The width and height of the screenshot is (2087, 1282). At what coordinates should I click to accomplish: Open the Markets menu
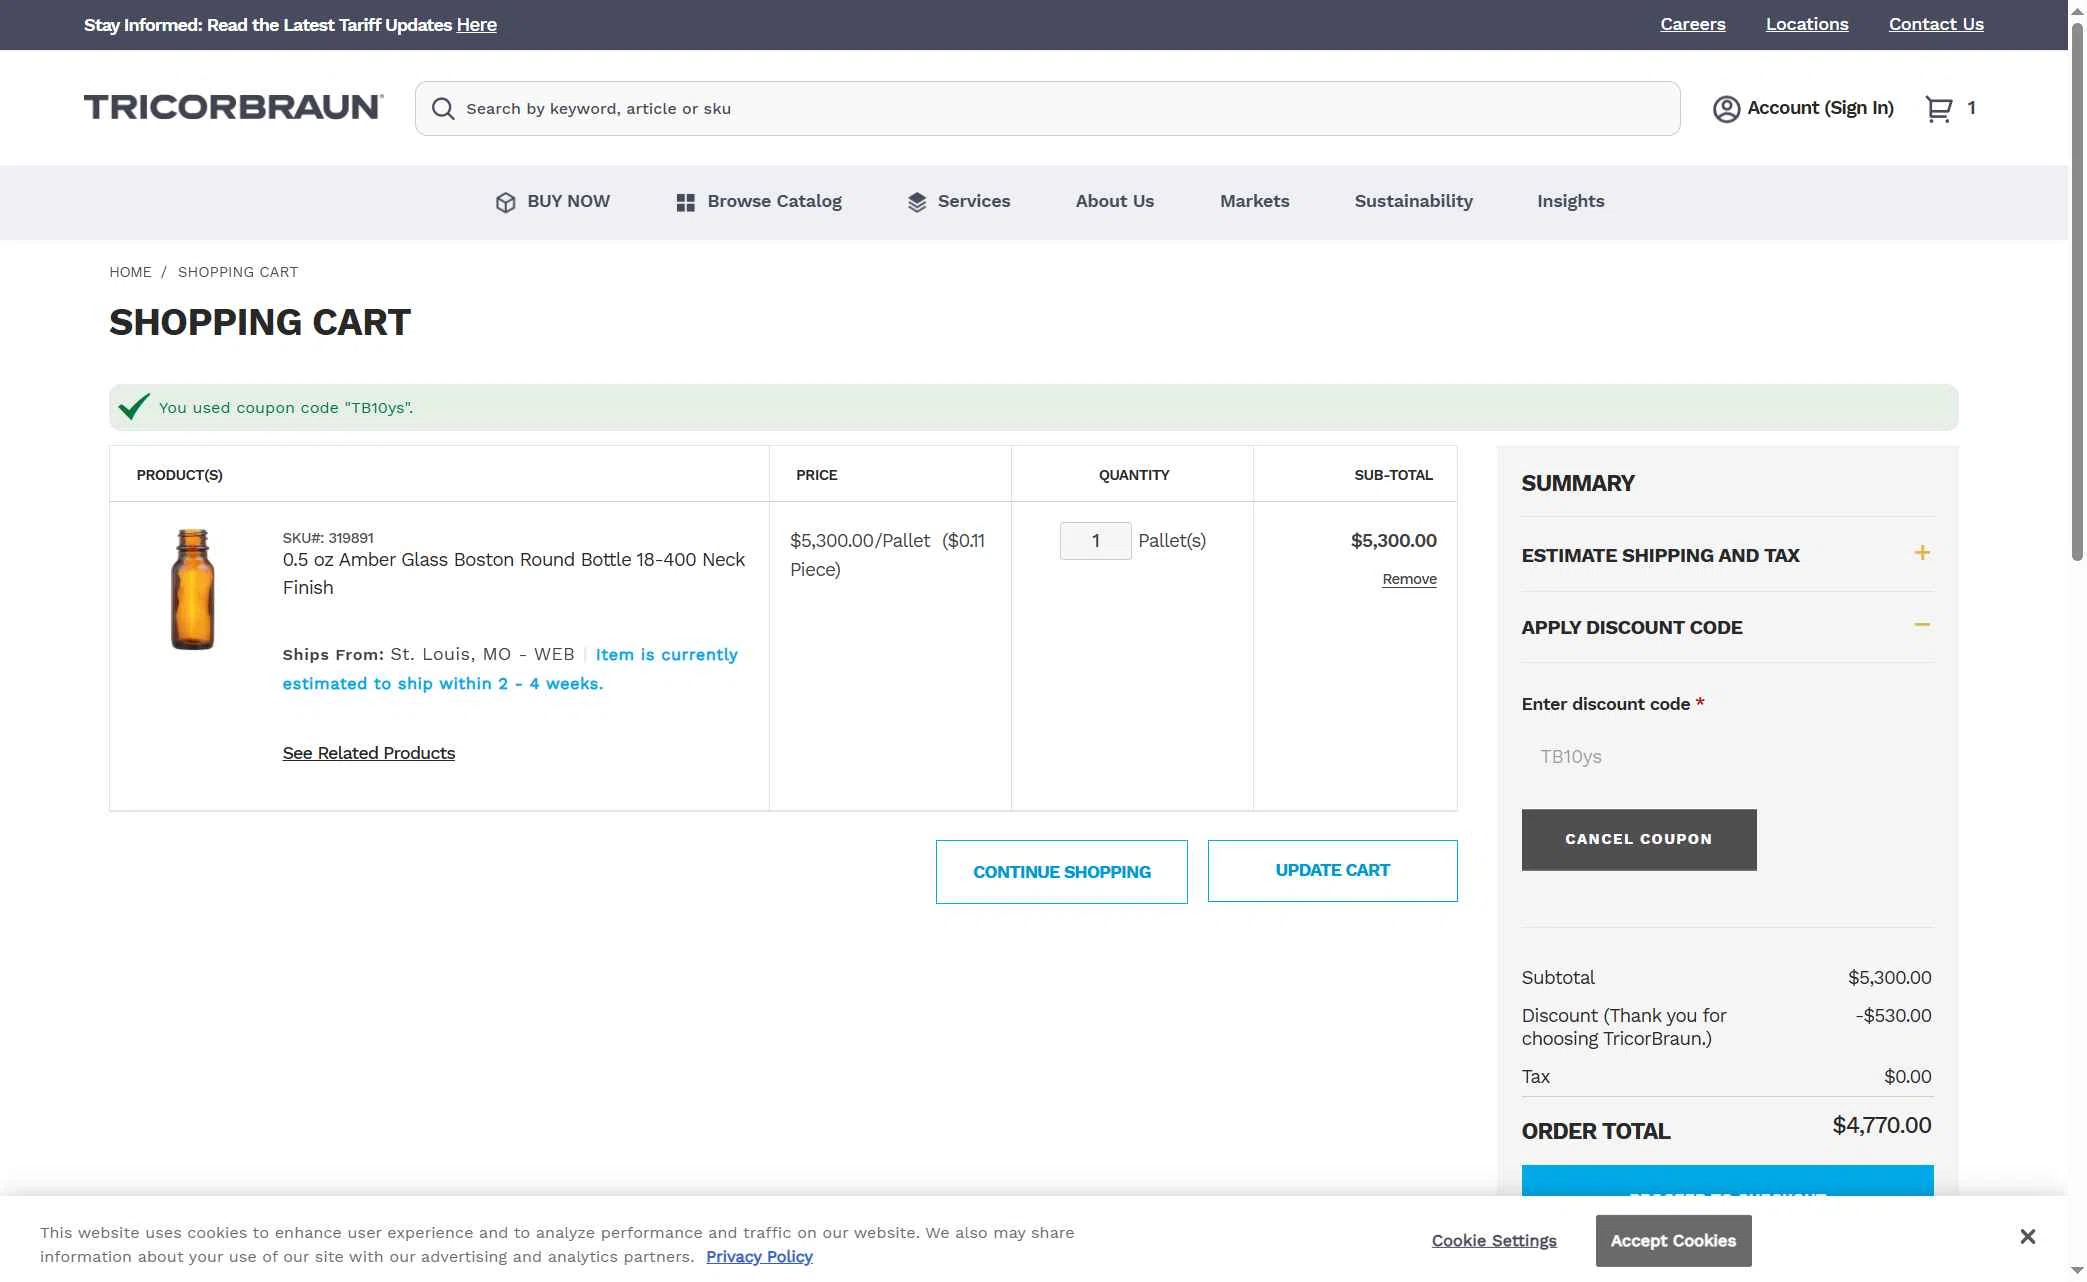1254,201
